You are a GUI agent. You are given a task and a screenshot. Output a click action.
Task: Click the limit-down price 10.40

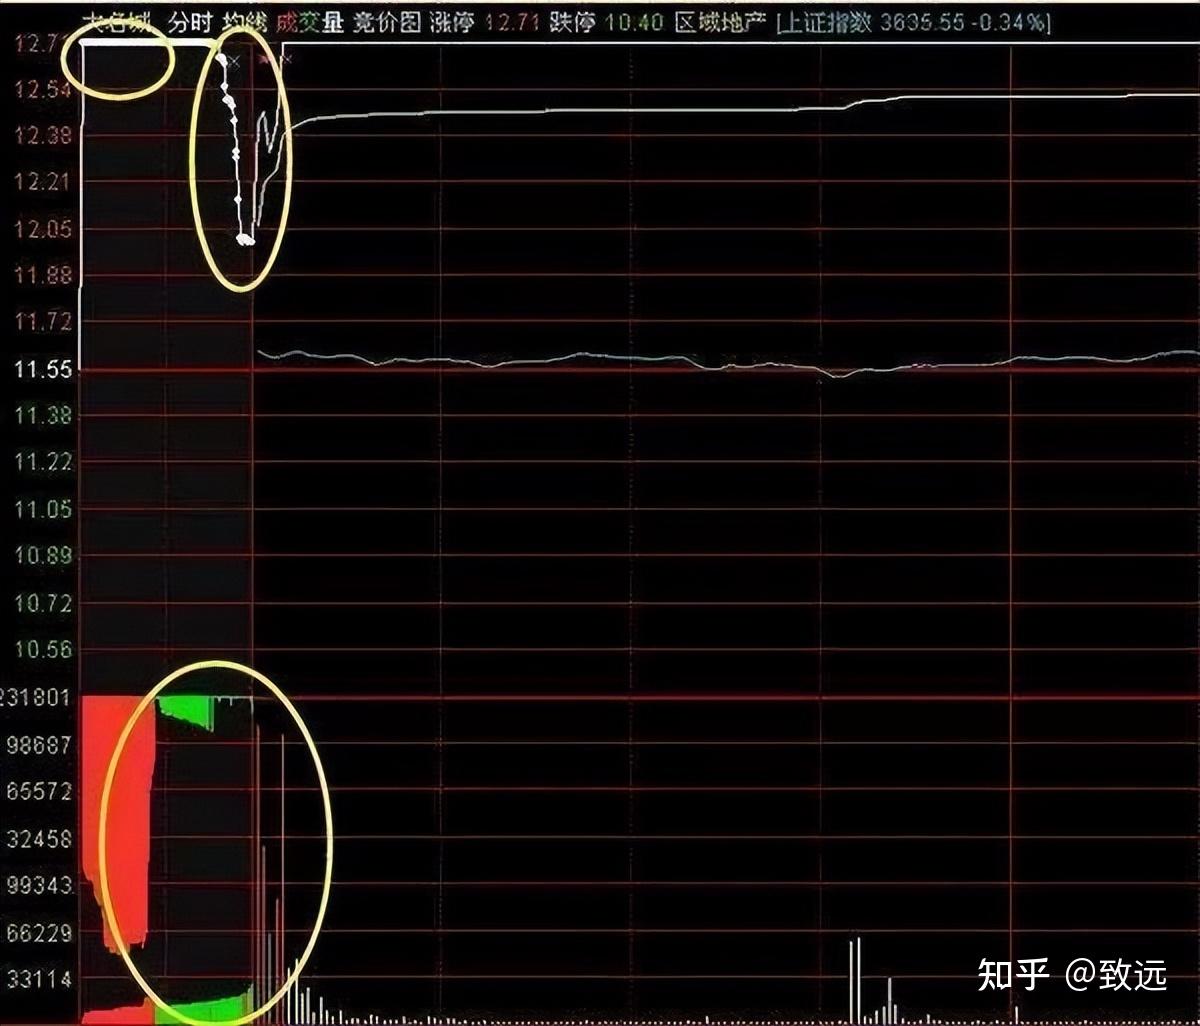point(634,22)
